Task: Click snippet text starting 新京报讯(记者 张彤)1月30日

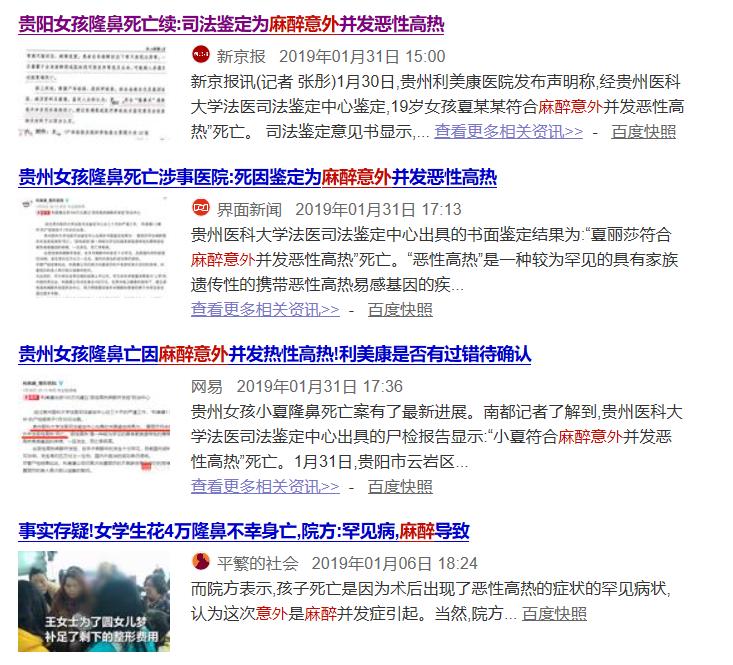Action: (437, 107)
